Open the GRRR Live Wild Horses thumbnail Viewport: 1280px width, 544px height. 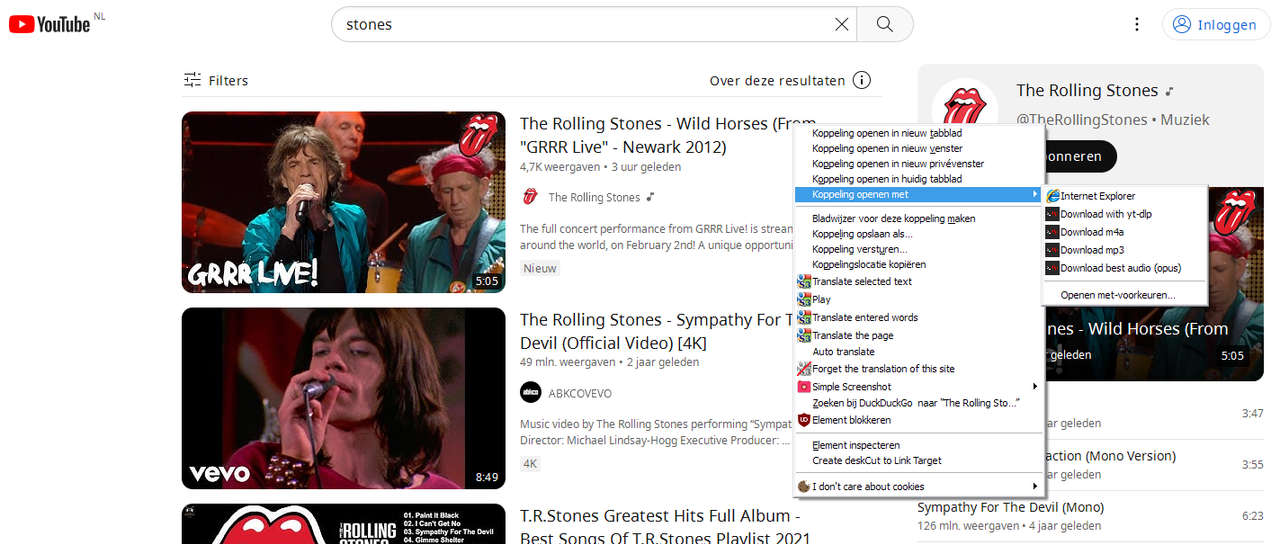343,202
